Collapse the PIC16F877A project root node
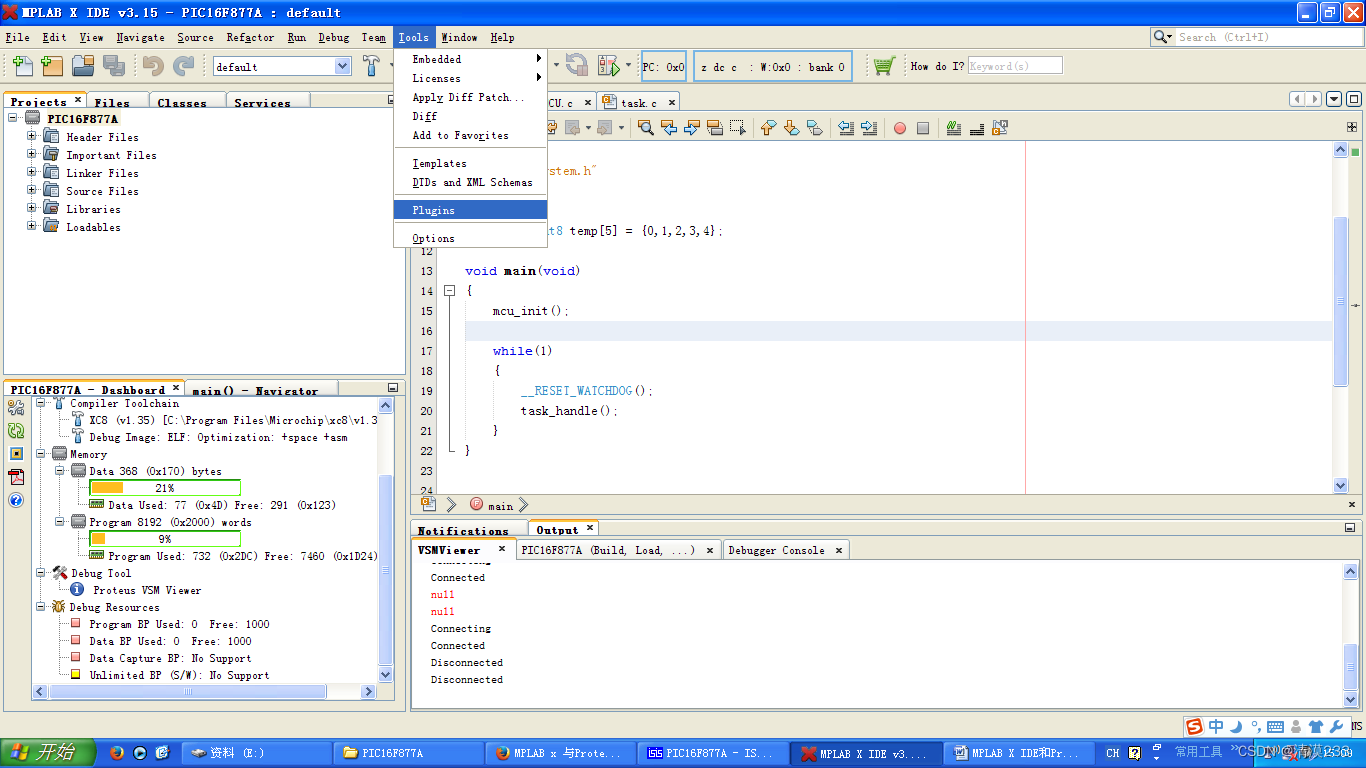The image size is (1366, 768). click(14, 118)
